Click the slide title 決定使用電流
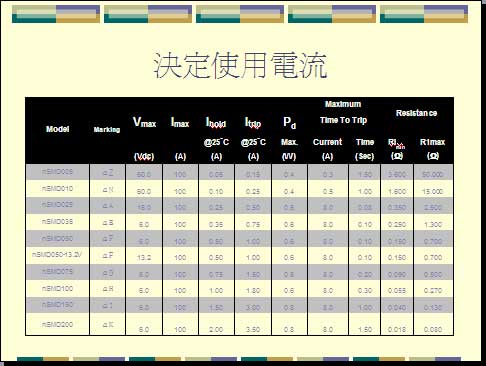The image size is (486, 366). tap(240, 65)
